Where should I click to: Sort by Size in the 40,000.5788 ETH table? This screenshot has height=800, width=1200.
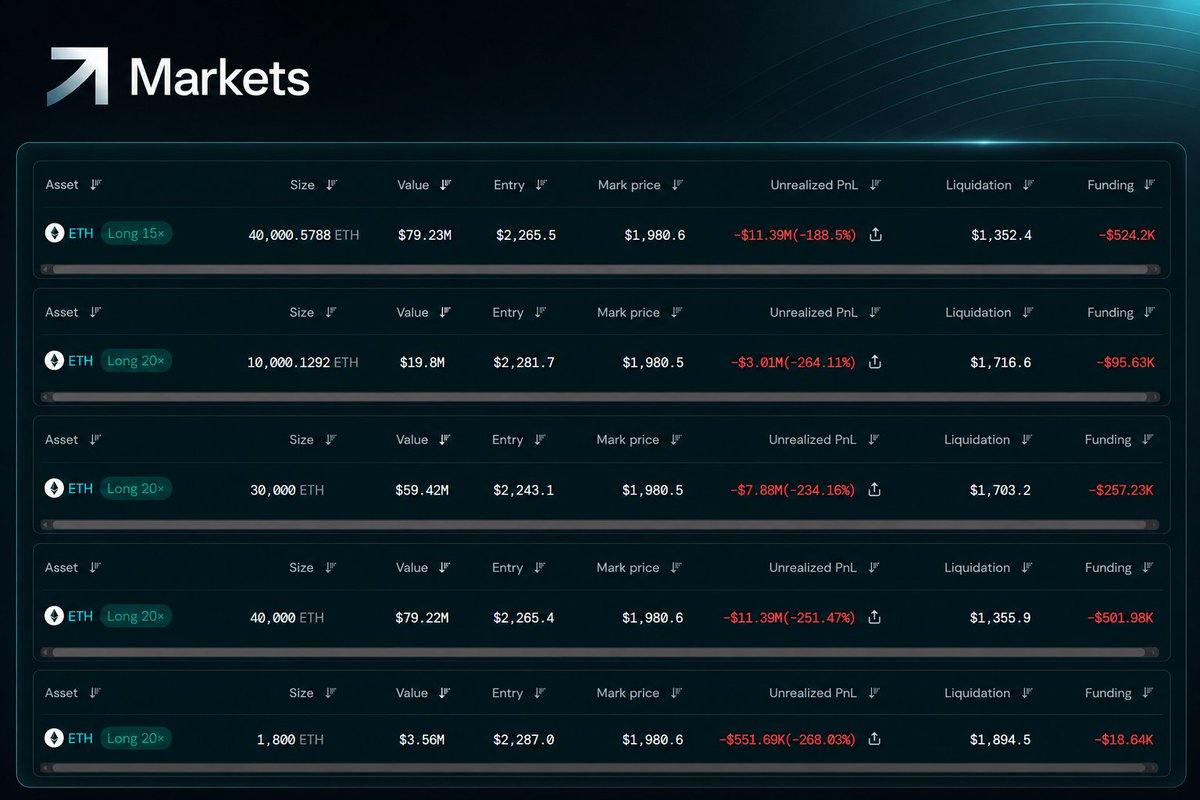pyautogui.click(x=332, y=185)
